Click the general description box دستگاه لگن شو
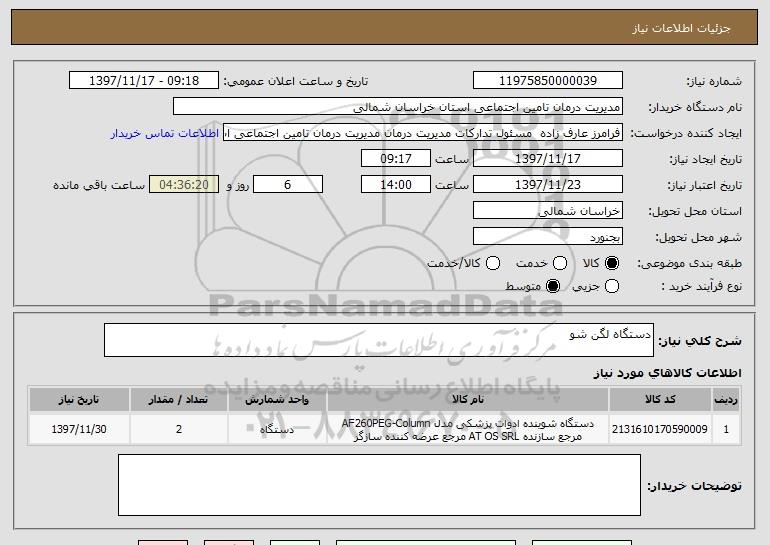 pyautogui.click(x=379, y=340)
